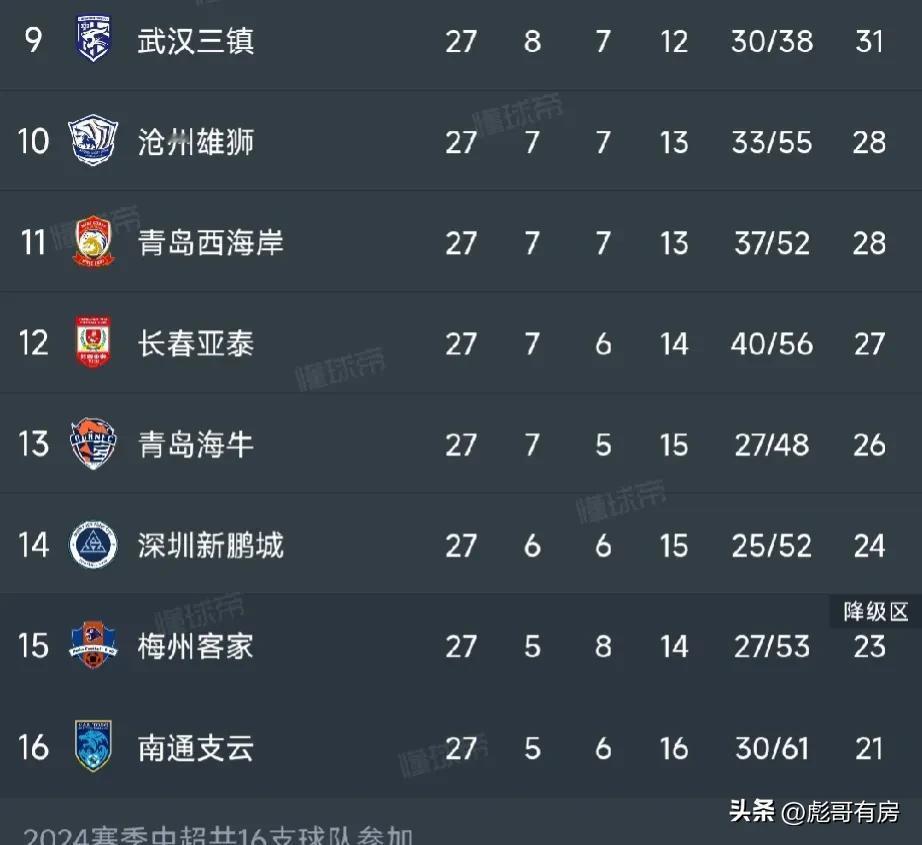Click the 沧州雄狮 team crest
Screen dimensions: 922x845
(x=93, y=140)
